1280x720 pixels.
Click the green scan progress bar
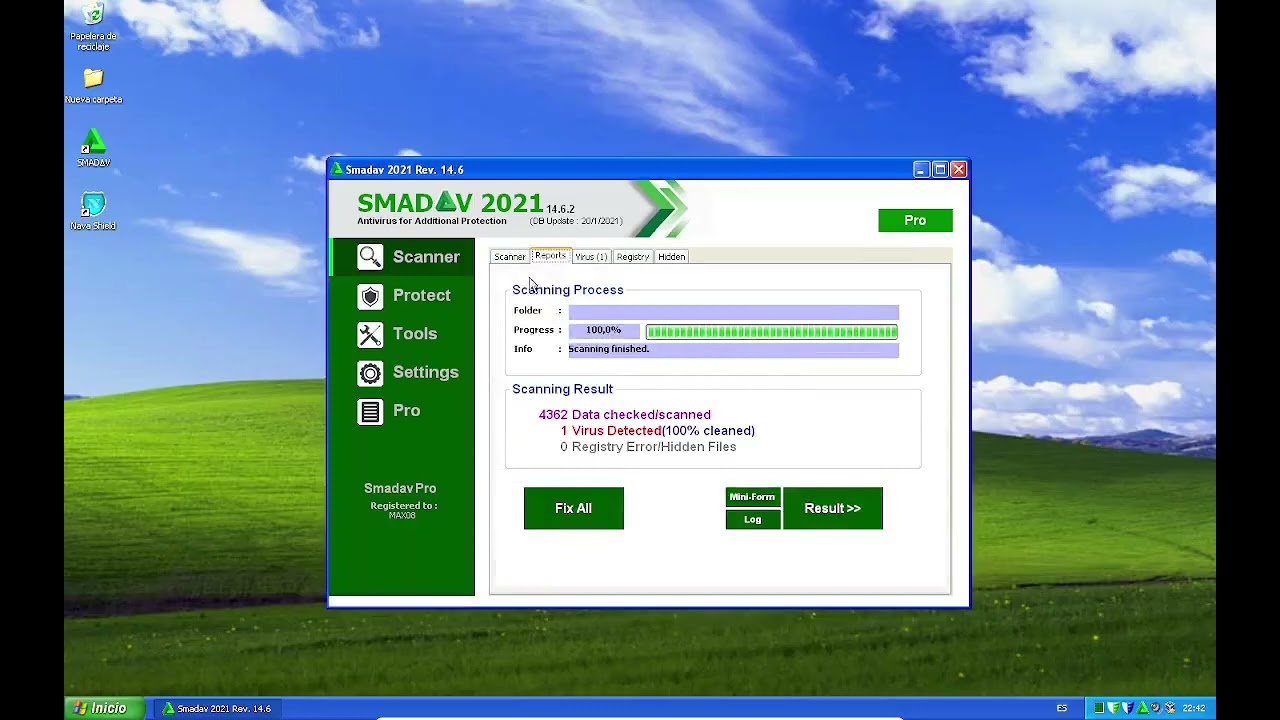click(771, 331)
